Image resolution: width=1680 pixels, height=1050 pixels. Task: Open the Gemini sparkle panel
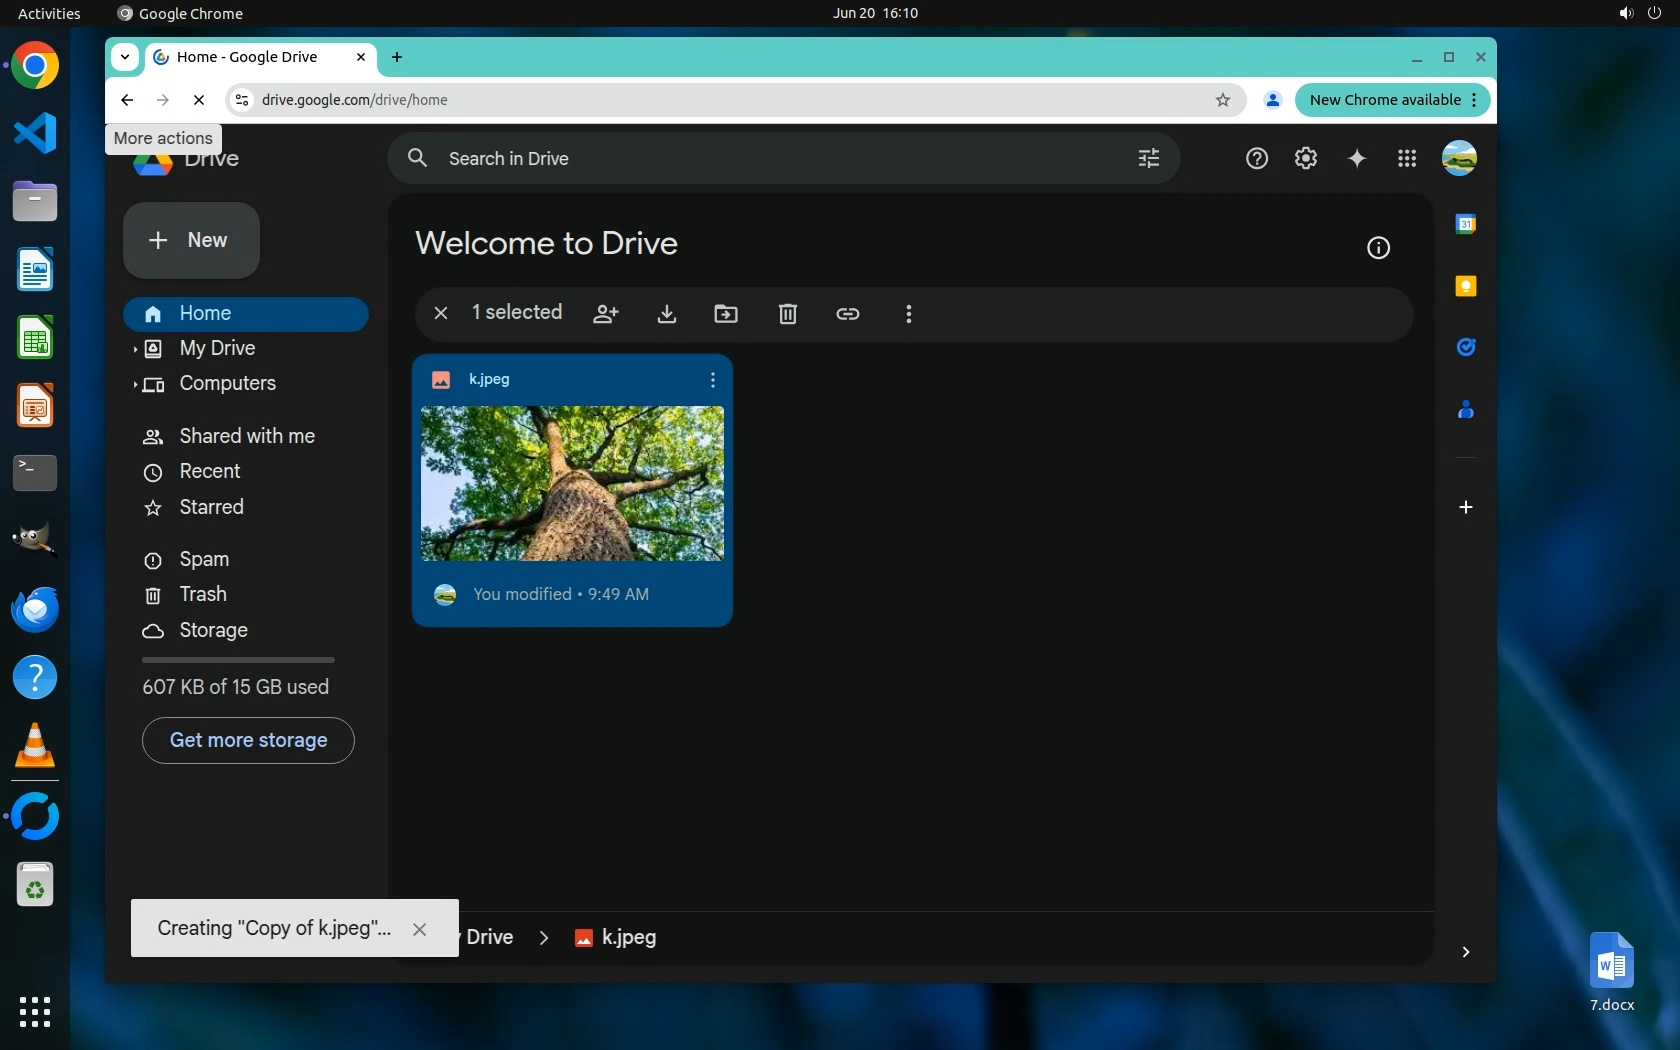(x=1357, y=158)
